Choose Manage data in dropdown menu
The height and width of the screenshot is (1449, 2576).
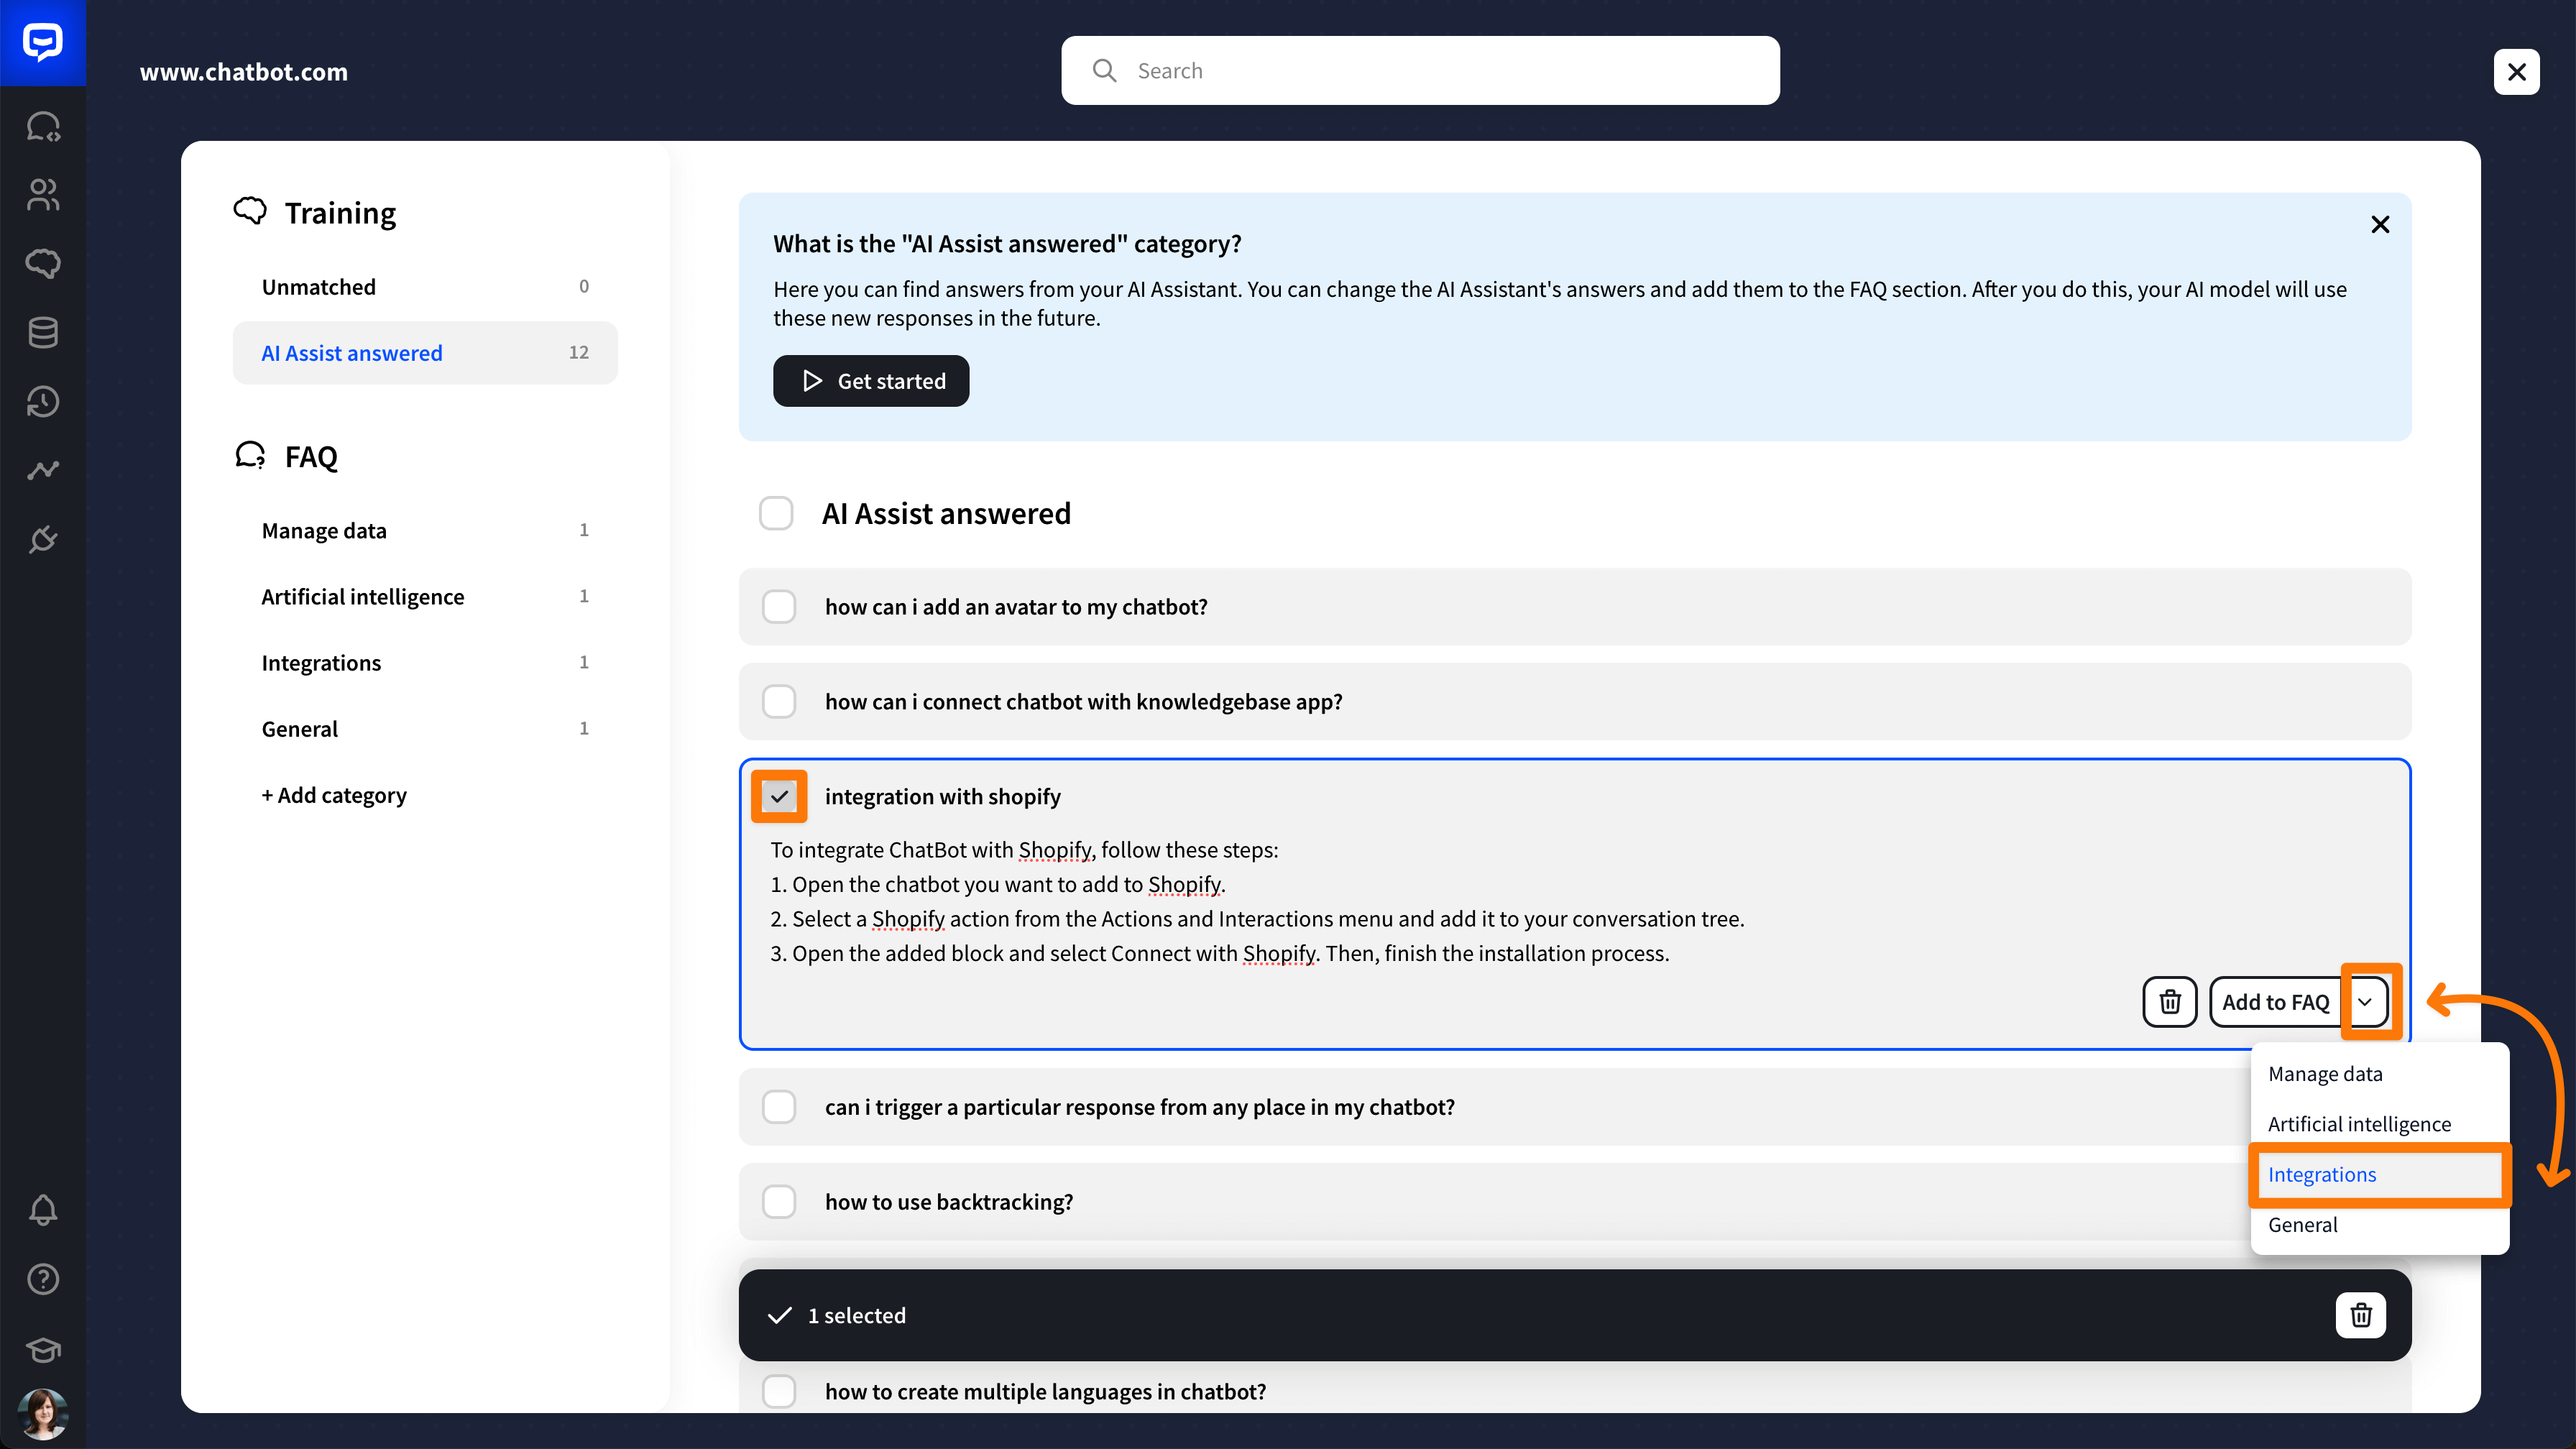tap(2379, 1074)
